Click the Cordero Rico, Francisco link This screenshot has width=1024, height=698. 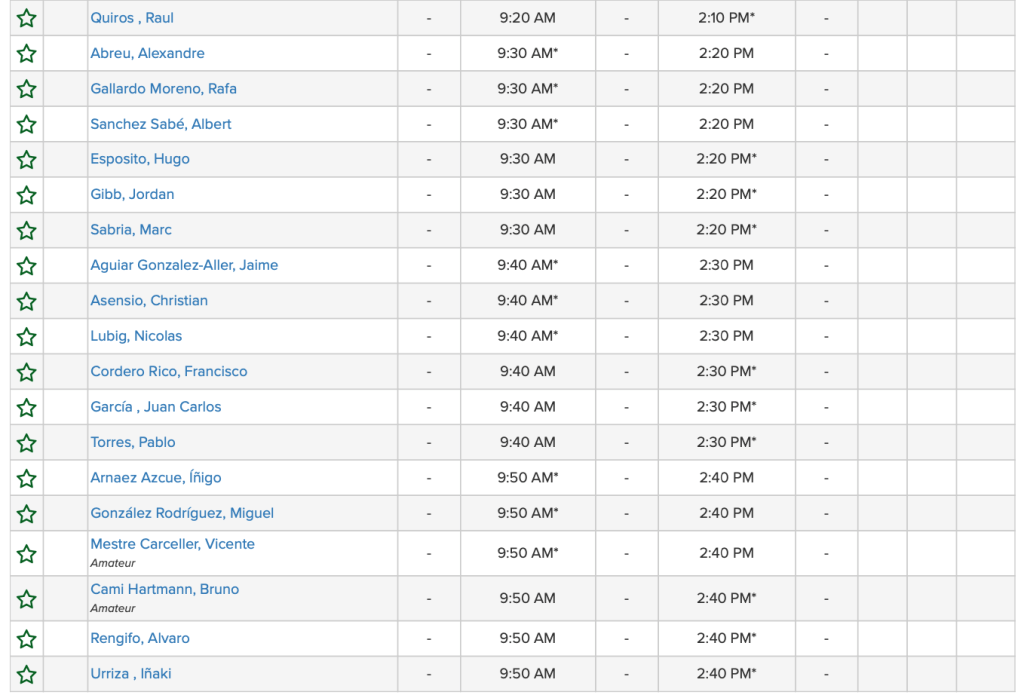click(x=168, y=371)
